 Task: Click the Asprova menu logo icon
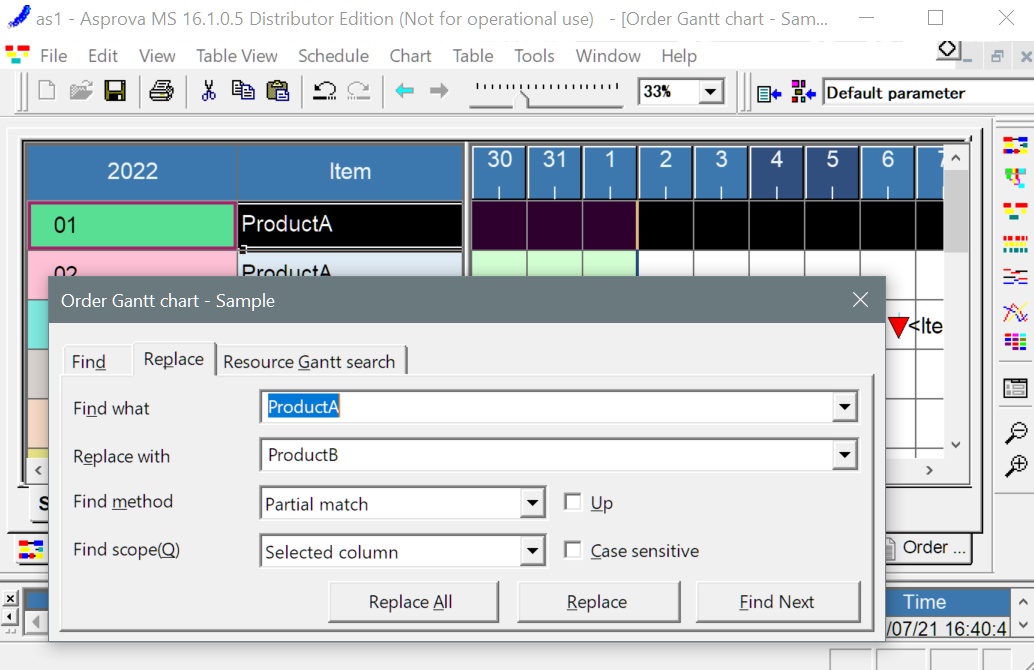[x=18, y=55]
